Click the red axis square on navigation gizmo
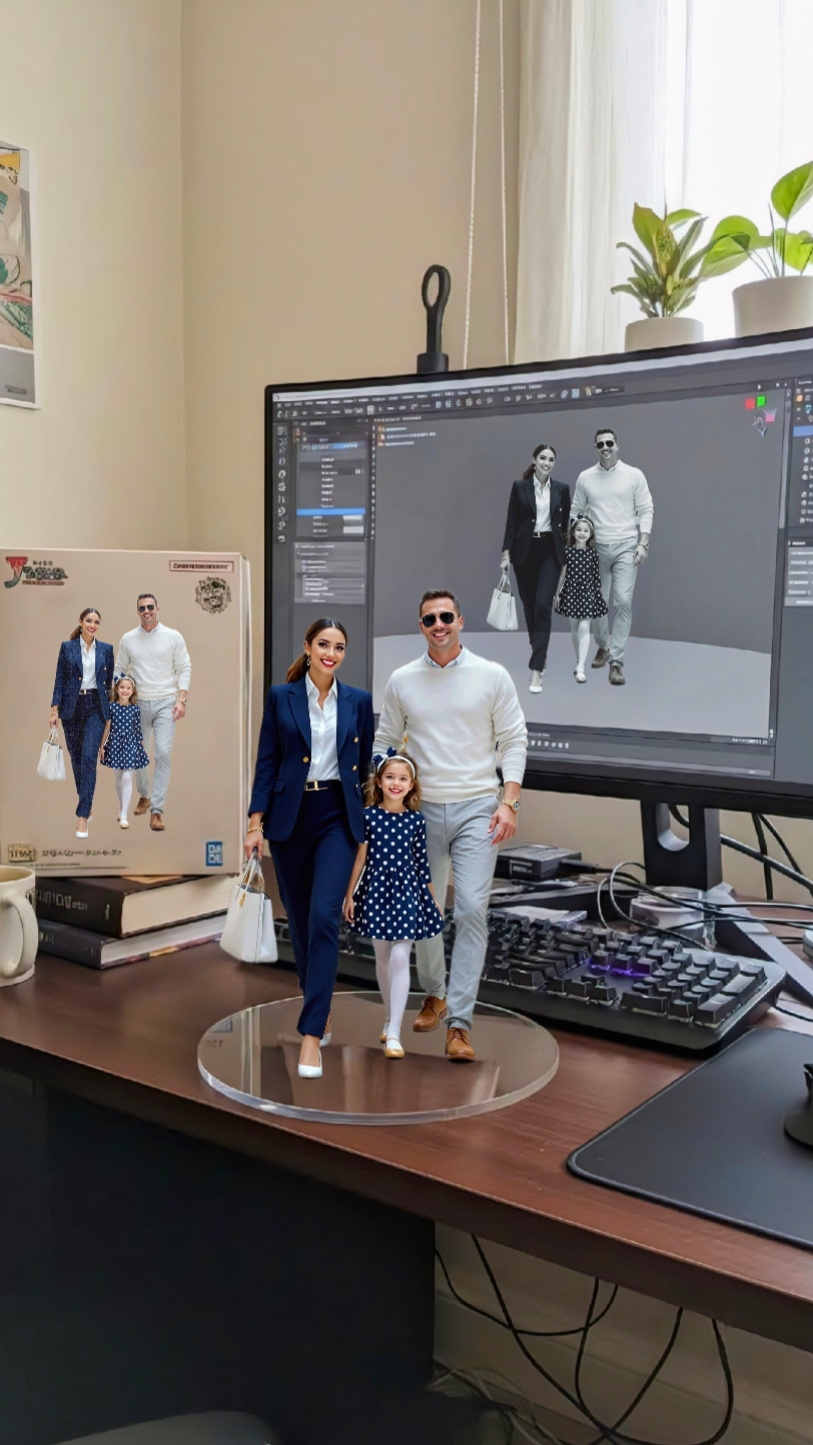Screen dimensions: 813x1445 pyautogui.click(x=749, y=402)
